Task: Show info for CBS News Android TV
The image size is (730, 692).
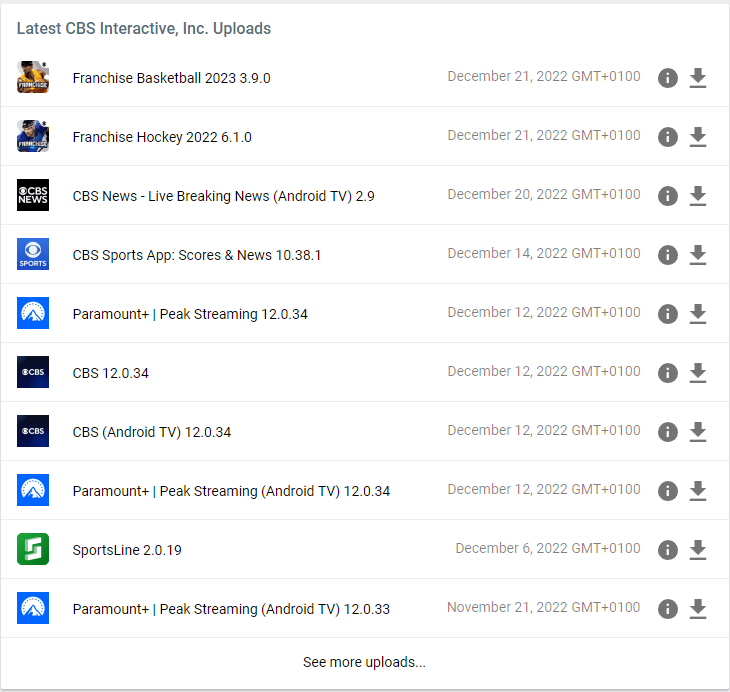Action: click(x=668, y=196)
